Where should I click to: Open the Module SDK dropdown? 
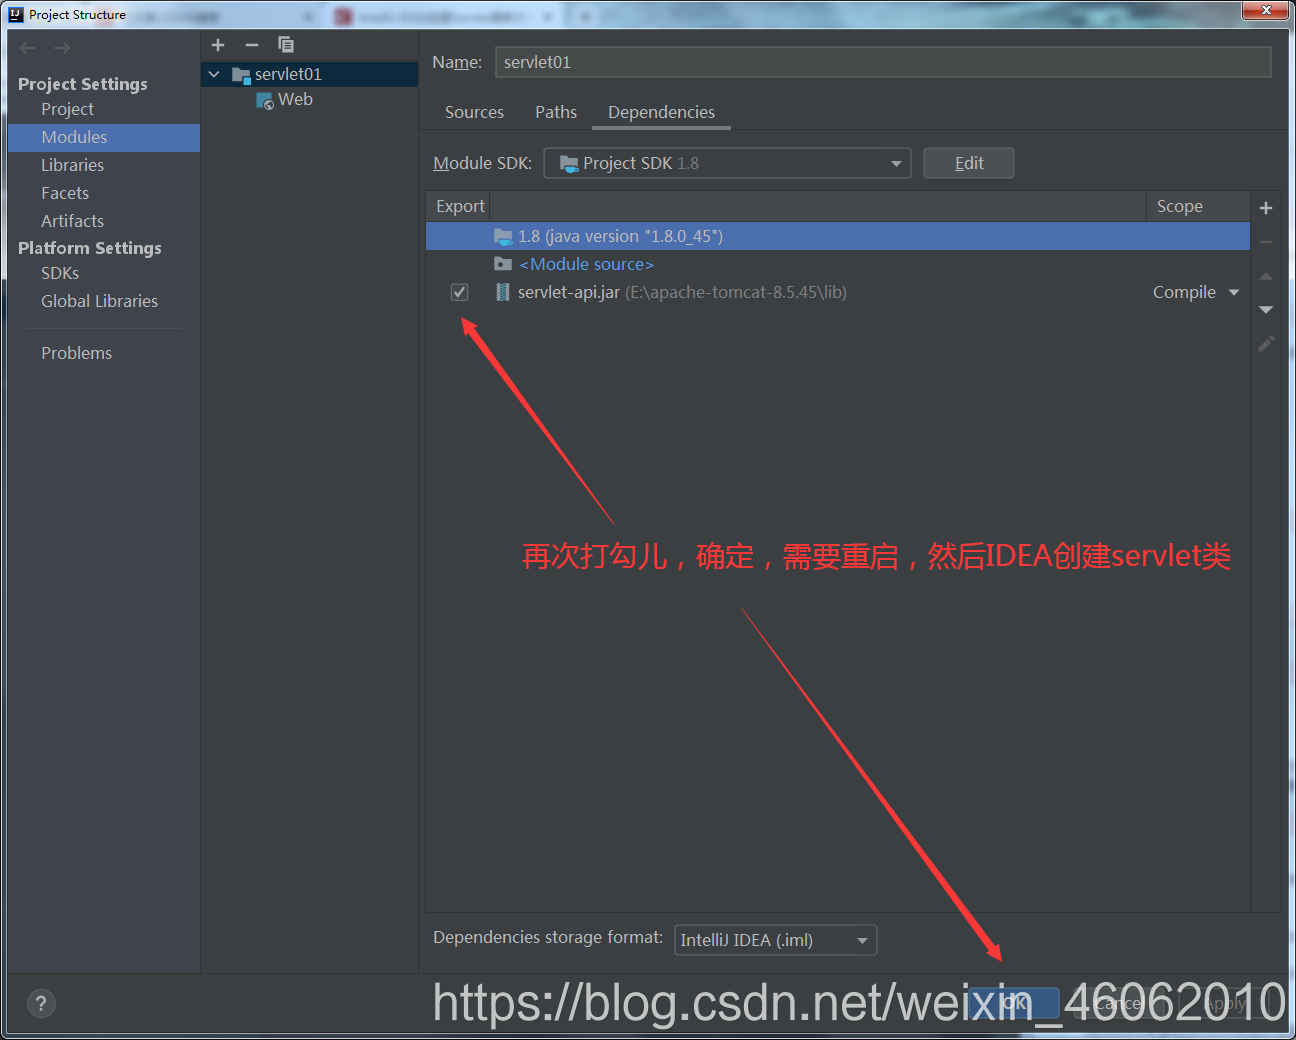[727, 163]
